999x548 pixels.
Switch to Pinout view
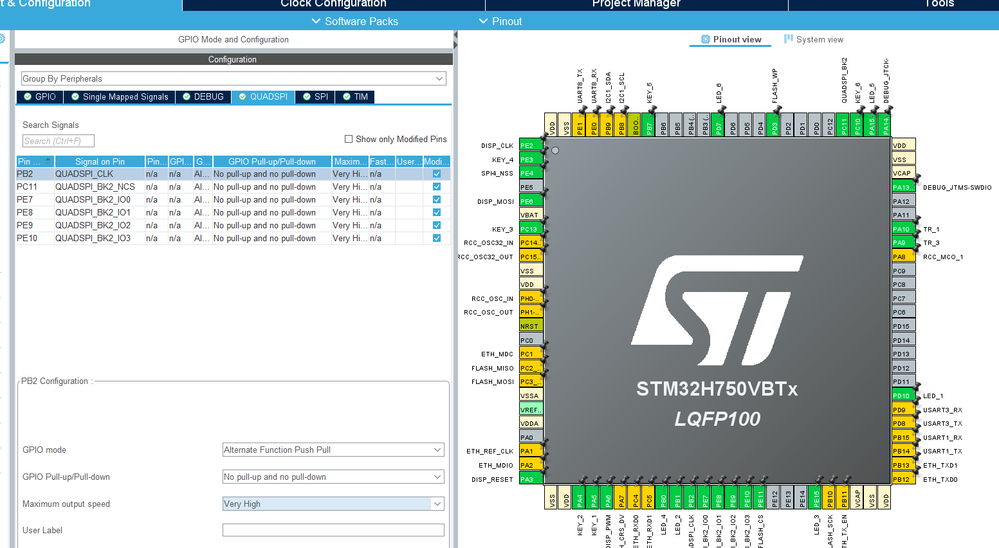pos(731,40)
